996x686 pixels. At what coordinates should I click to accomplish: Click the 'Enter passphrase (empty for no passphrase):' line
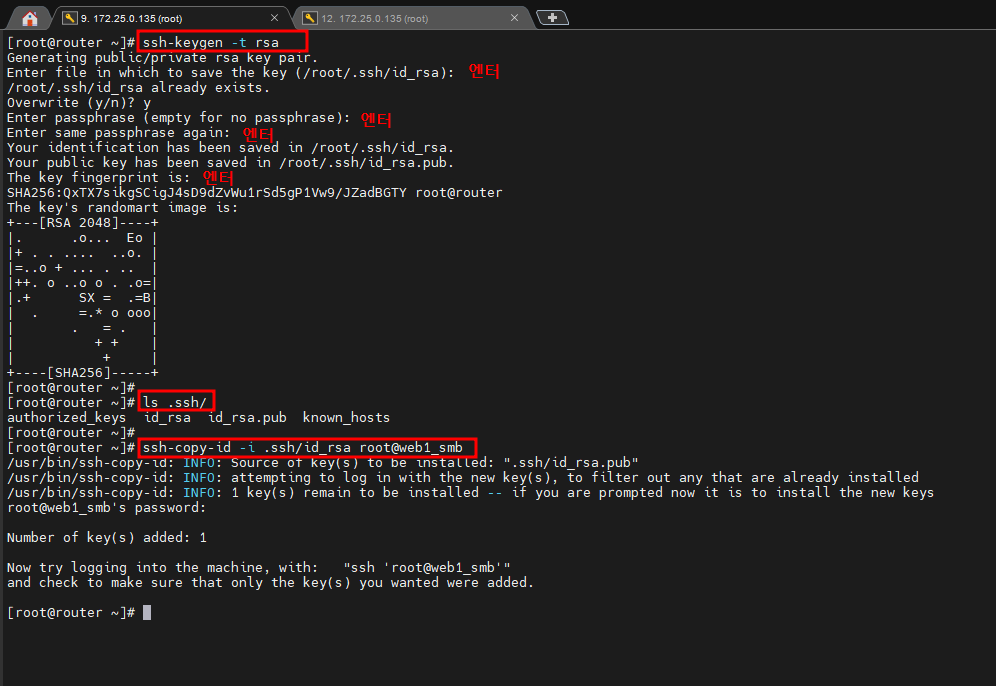coord(178,118)
